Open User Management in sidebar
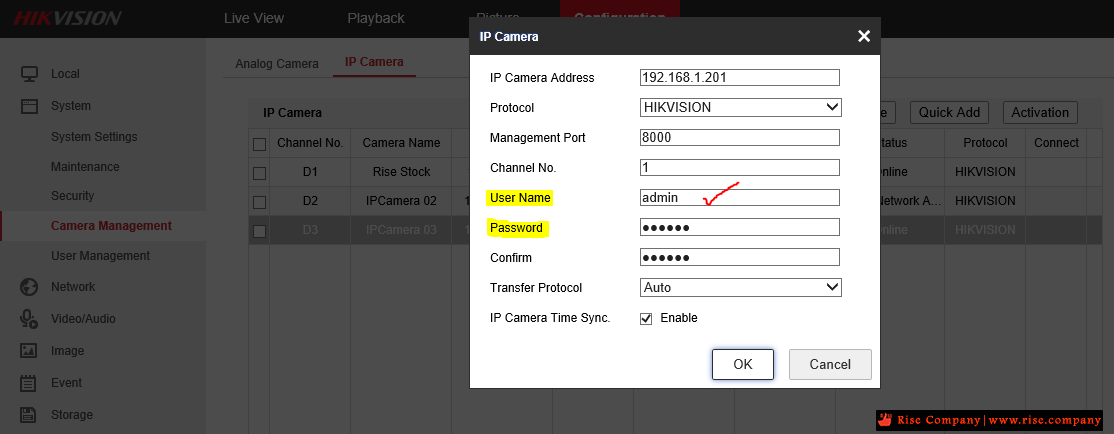Screen dimensions: 1114x434 (x=100, y=256)
